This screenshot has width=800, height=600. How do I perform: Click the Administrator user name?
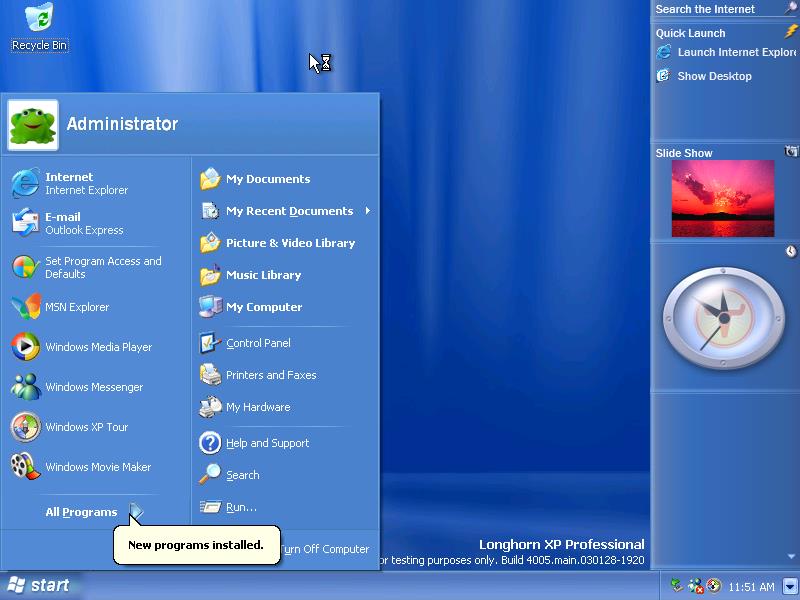122,123
